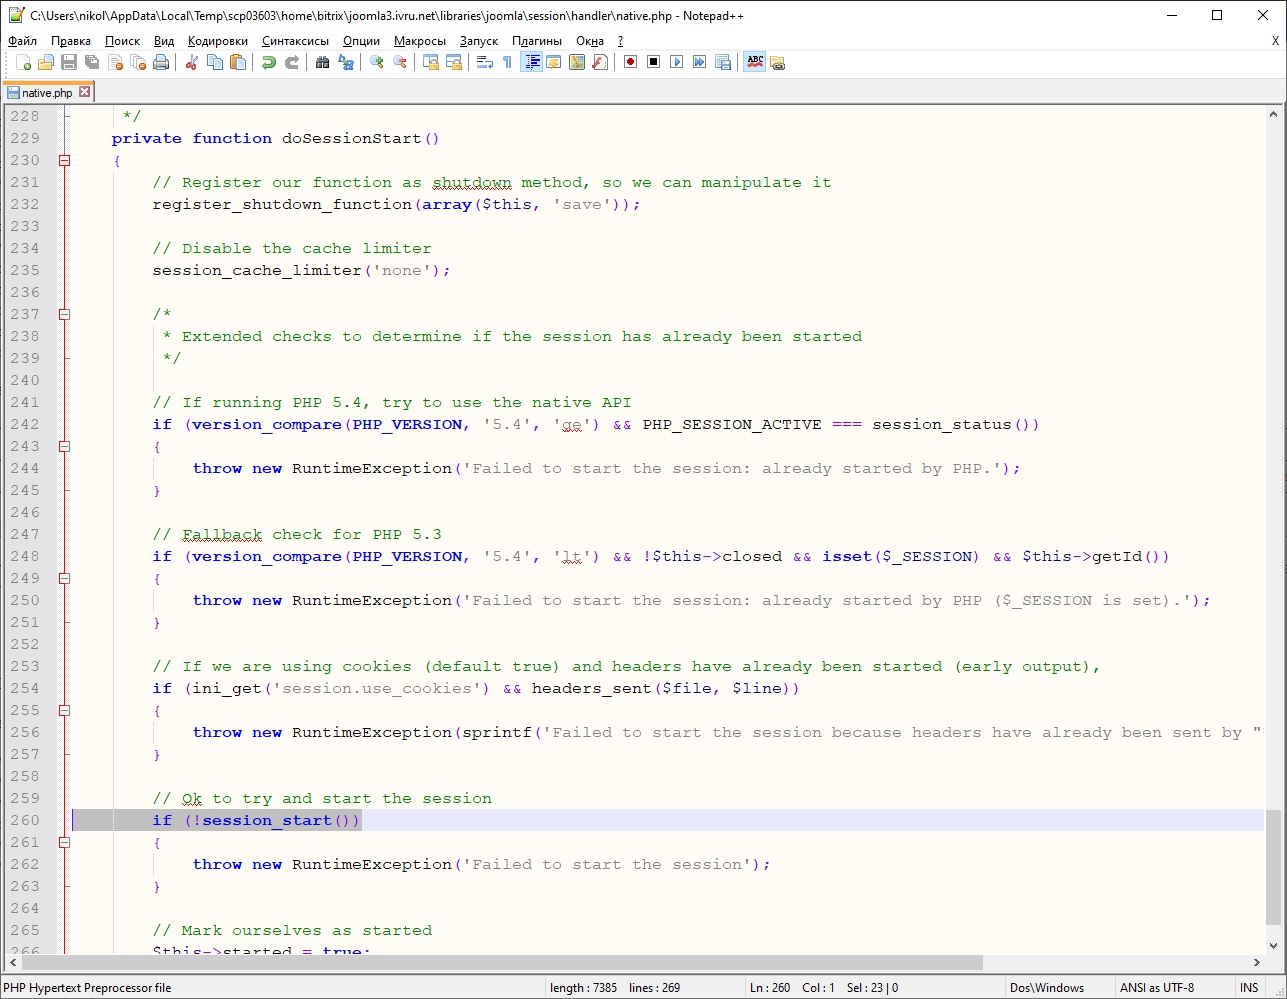Open the Опции menu
1287x999 pixels.
coord(361,41)
